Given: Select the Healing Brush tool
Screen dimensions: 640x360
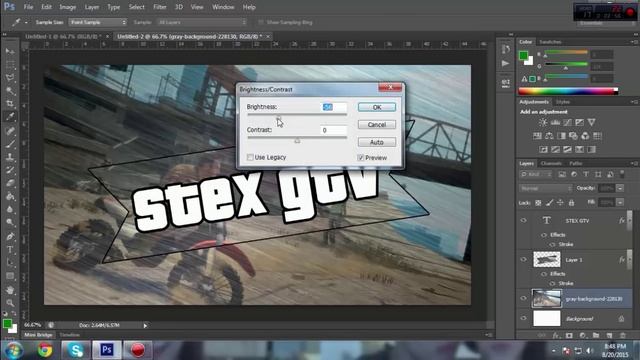Looking at the screenshot, I should 10,131.
